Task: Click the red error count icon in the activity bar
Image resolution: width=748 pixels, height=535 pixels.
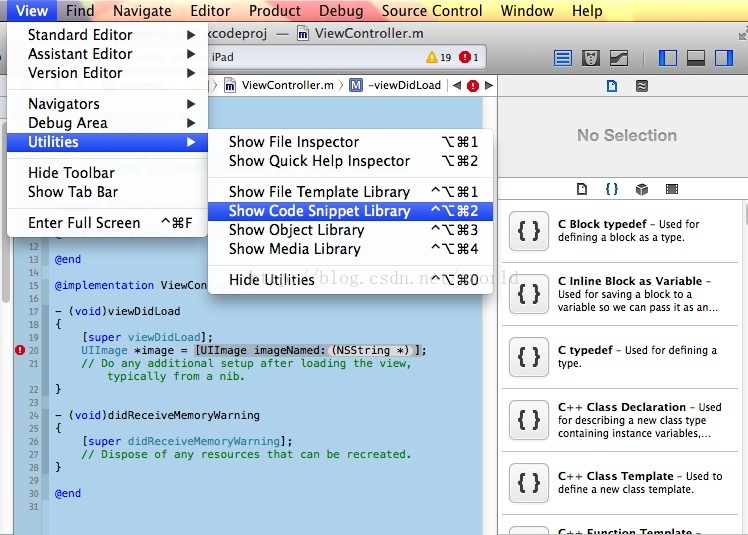Action: (464, 57)
